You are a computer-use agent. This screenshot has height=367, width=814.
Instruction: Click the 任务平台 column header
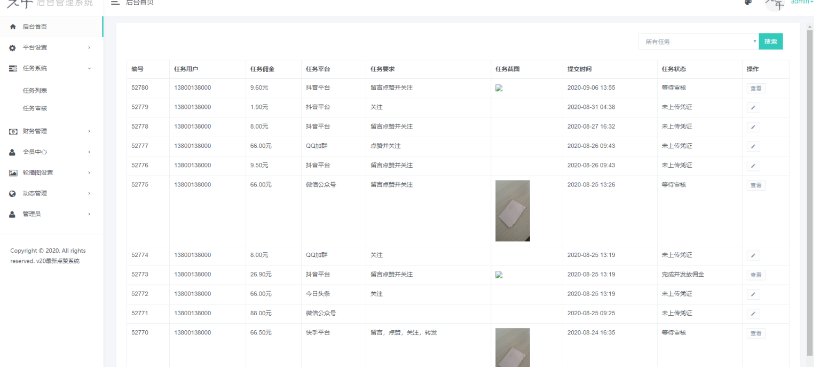point(318,69)
